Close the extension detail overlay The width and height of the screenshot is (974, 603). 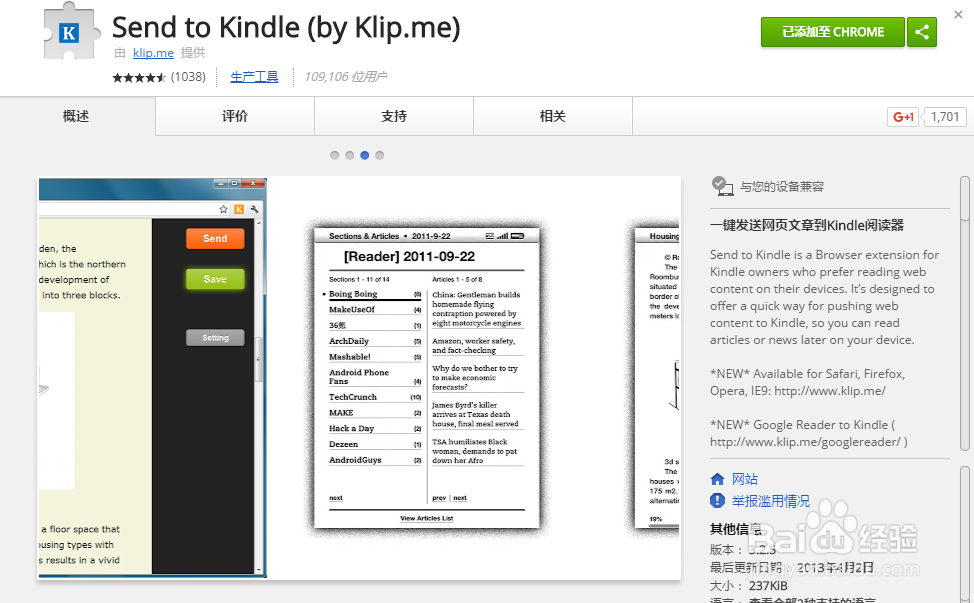(958, 14)
